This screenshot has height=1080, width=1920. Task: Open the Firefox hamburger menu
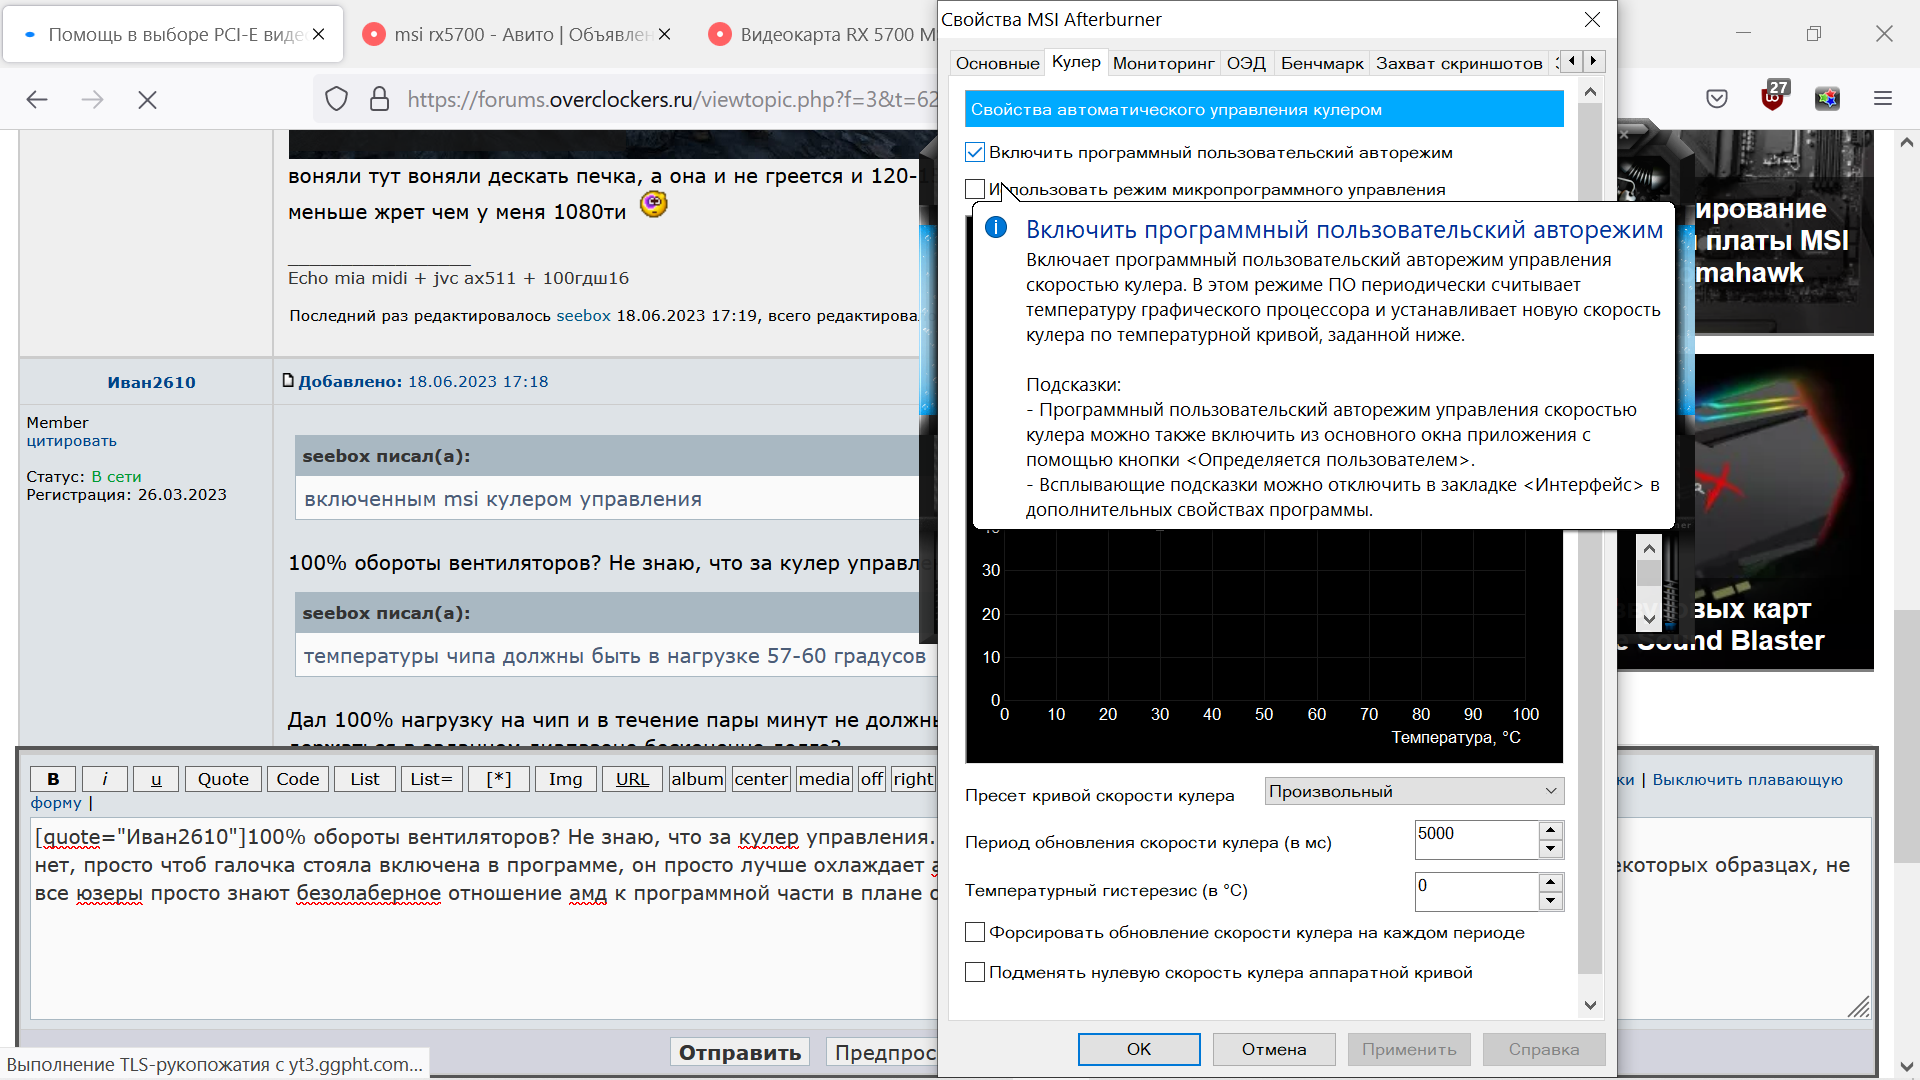(1883, 98)
